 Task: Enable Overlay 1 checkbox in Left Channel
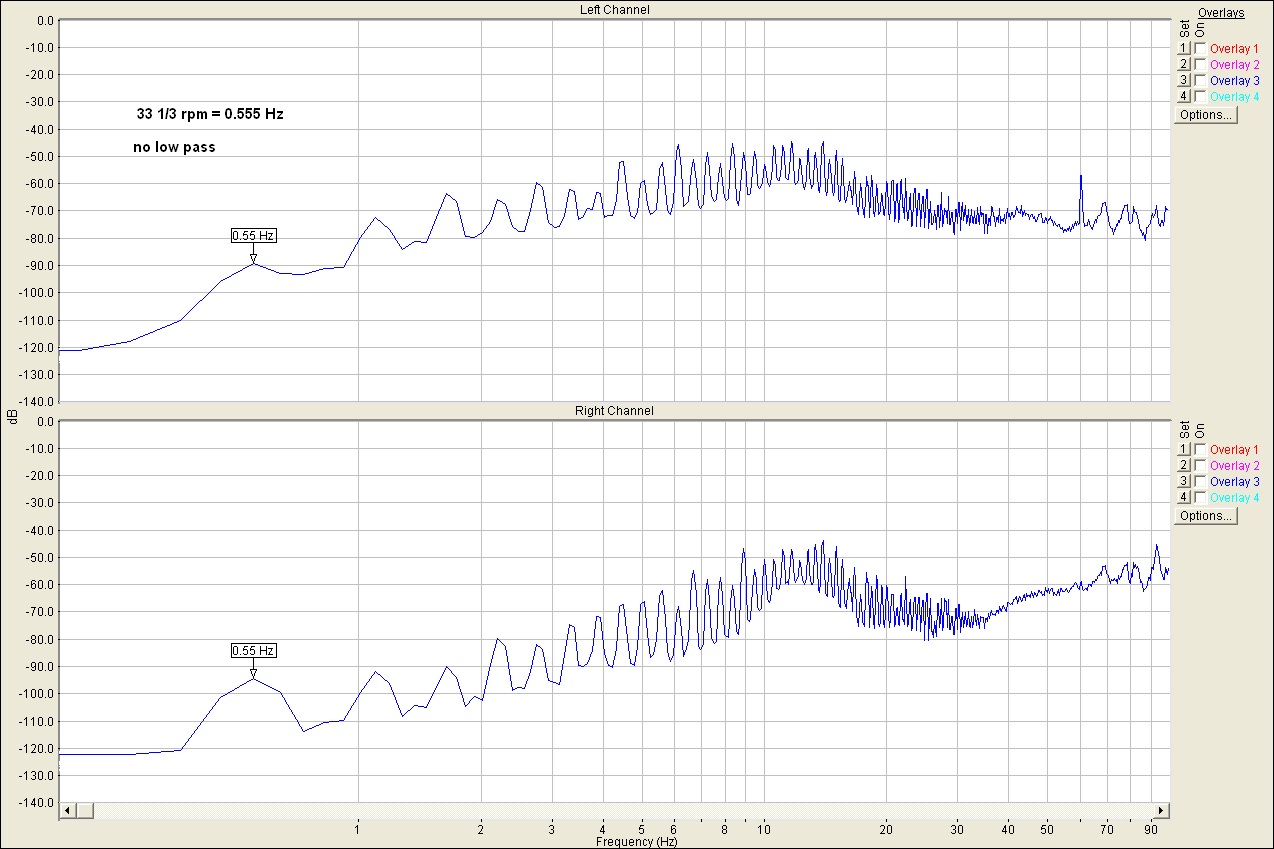(x=1200, y=48)
